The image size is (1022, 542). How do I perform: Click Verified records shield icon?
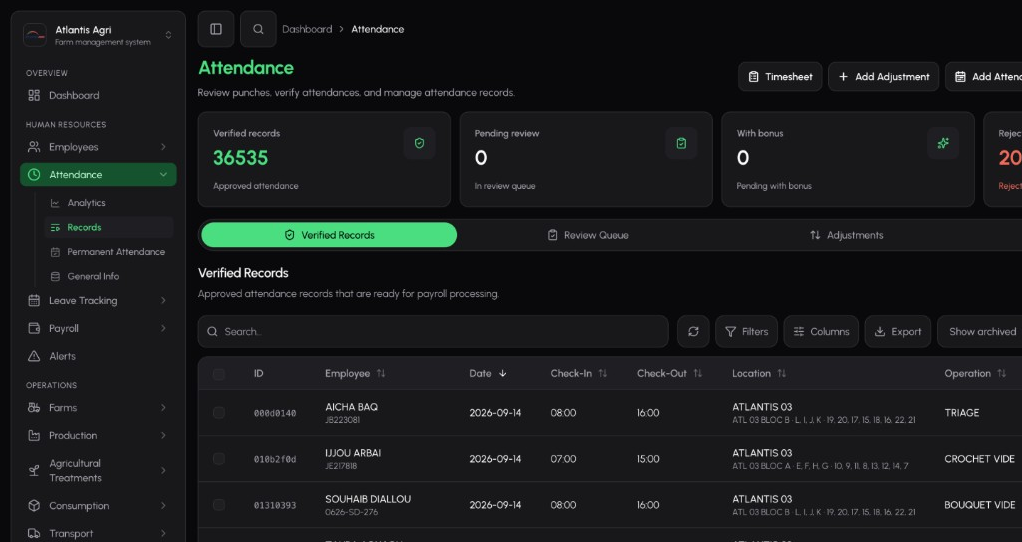click(x=419, y=143)
